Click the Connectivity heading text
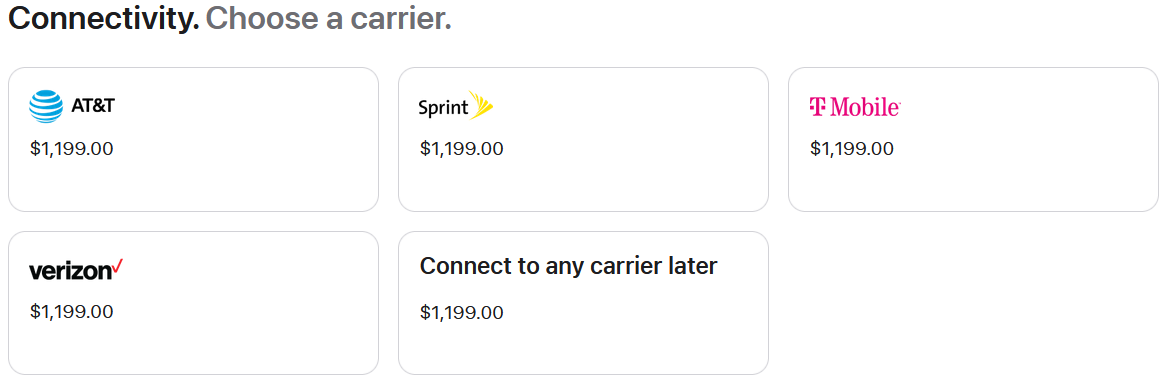The width and height of the screenshot is (1171, 387). (104, 19)
